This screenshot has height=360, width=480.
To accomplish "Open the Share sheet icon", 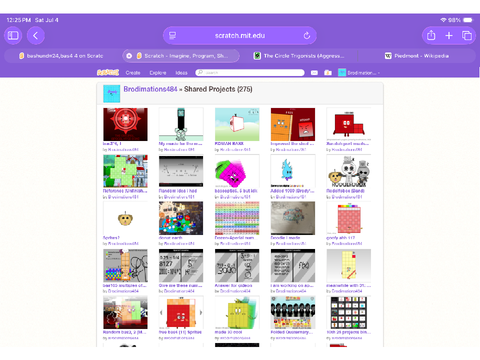I will 431,35.
